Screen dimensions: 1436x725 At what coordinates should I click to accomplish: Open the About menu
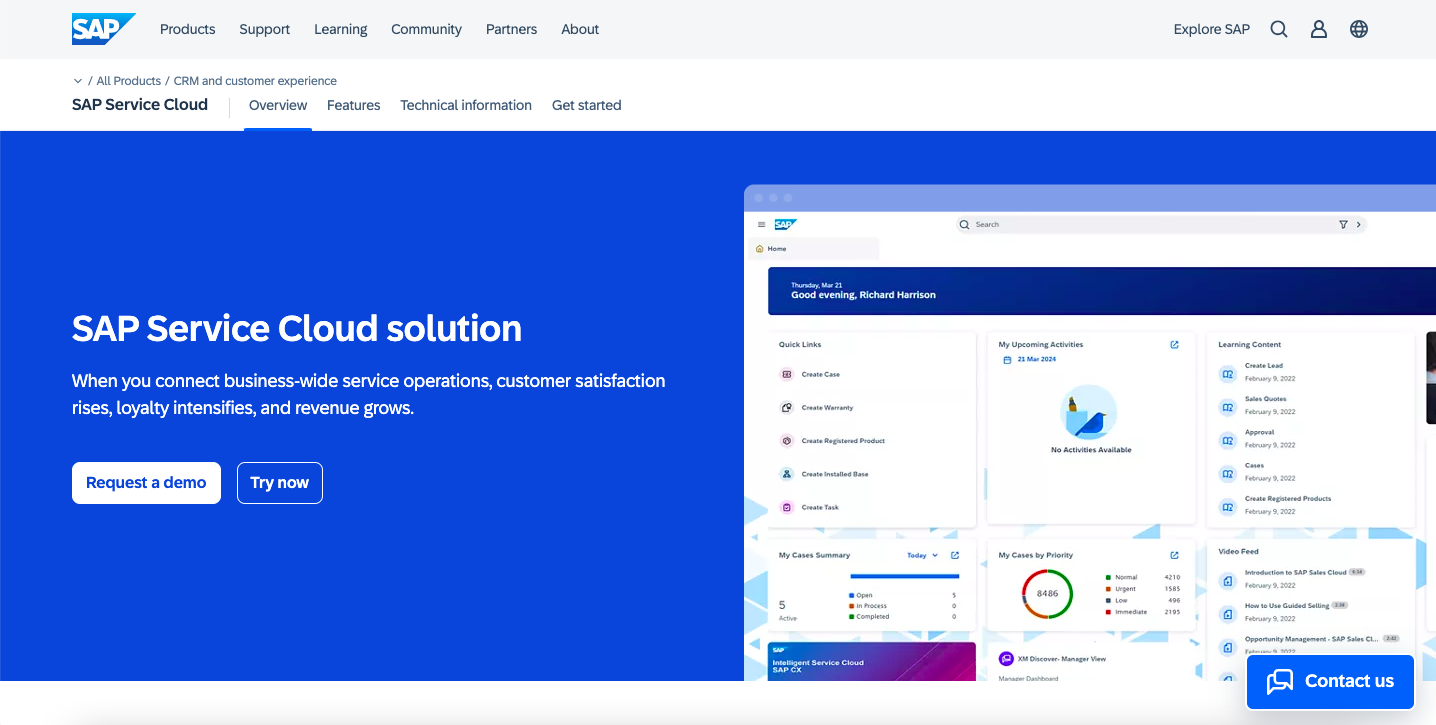580,29
